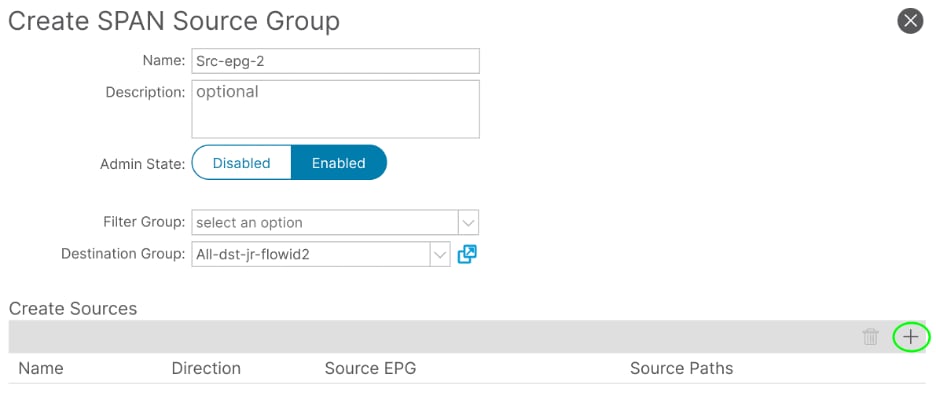Viewport: 936px width, 418px height.
Task: Close the Create SPAN Source Group dialog
Action: [910, 21]
